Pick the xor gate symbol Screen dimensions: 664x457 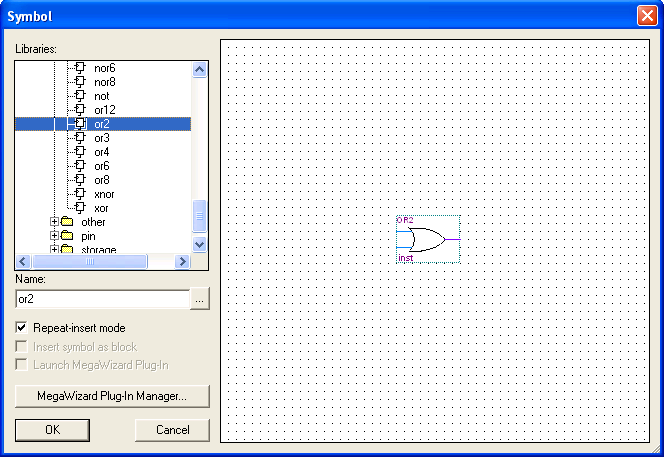pos(101,208)
